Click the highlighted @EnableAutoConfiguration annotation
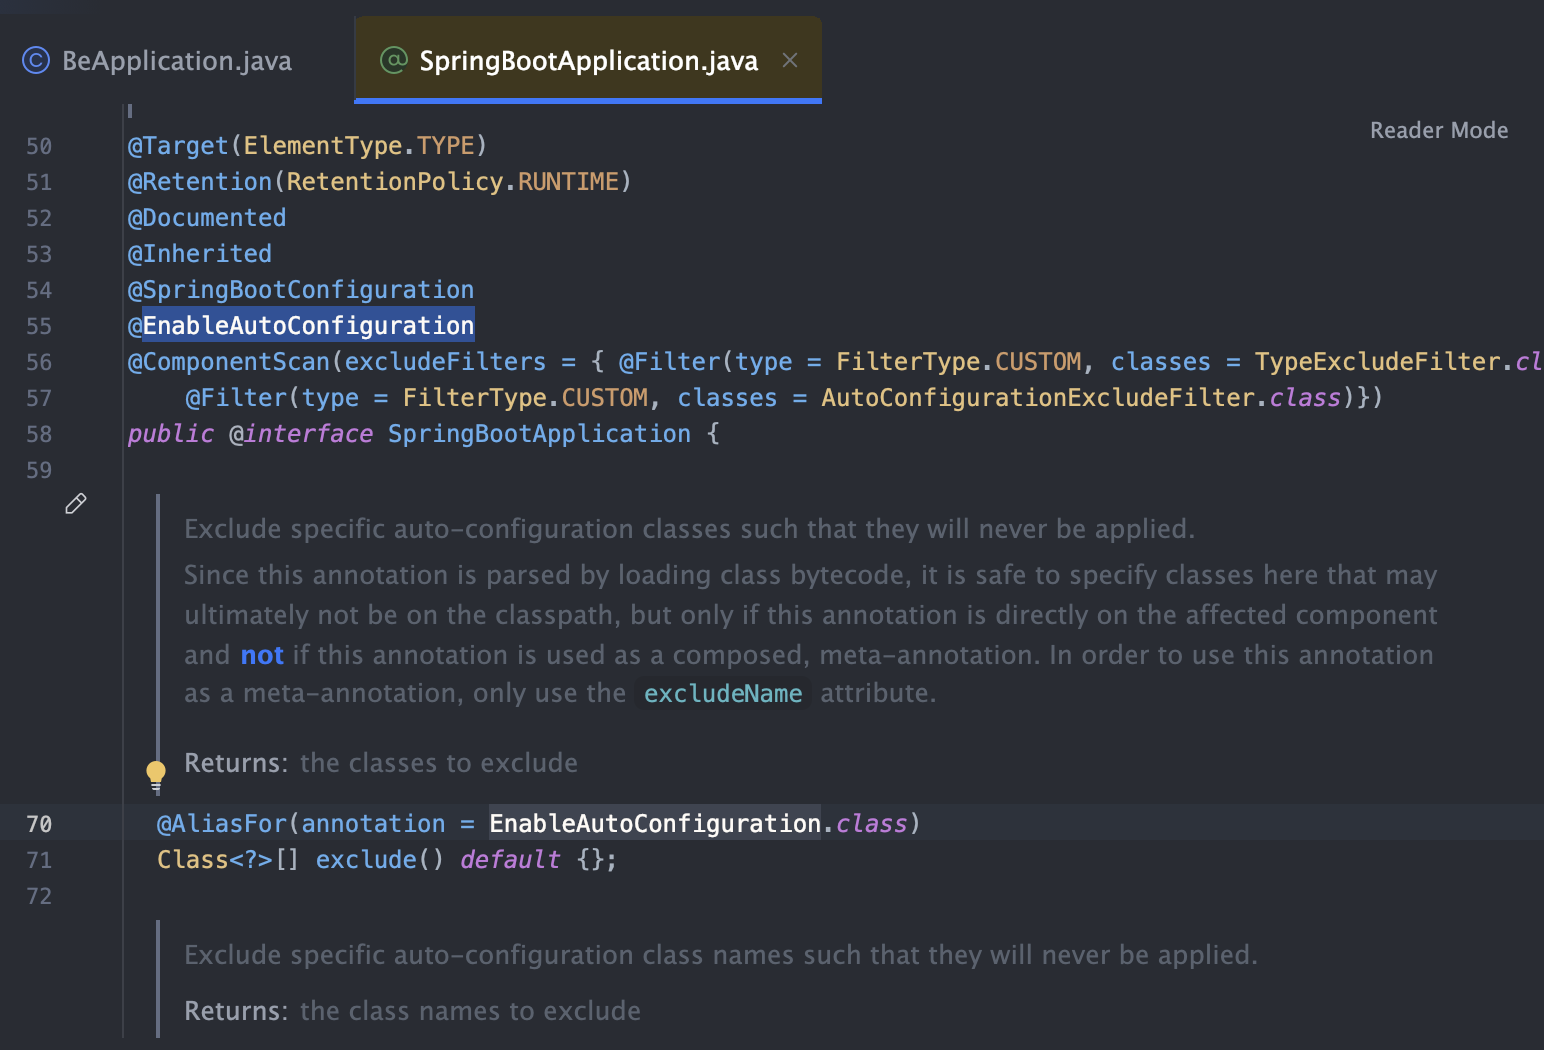 [x=301, y=326]
